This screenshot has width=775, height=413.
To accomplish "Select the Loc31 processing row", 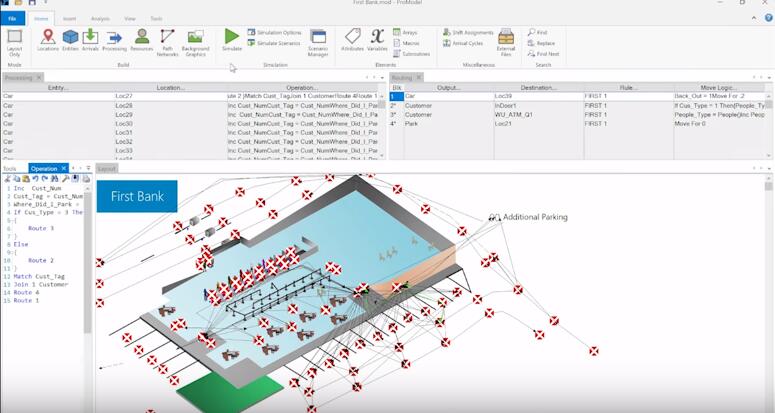I will [191, 132].
